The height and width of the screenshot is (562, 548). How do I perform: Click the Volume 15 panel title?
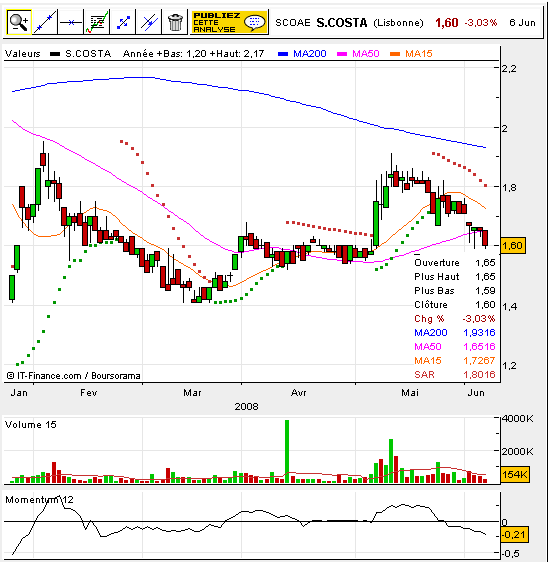click(x=31, y=425)
